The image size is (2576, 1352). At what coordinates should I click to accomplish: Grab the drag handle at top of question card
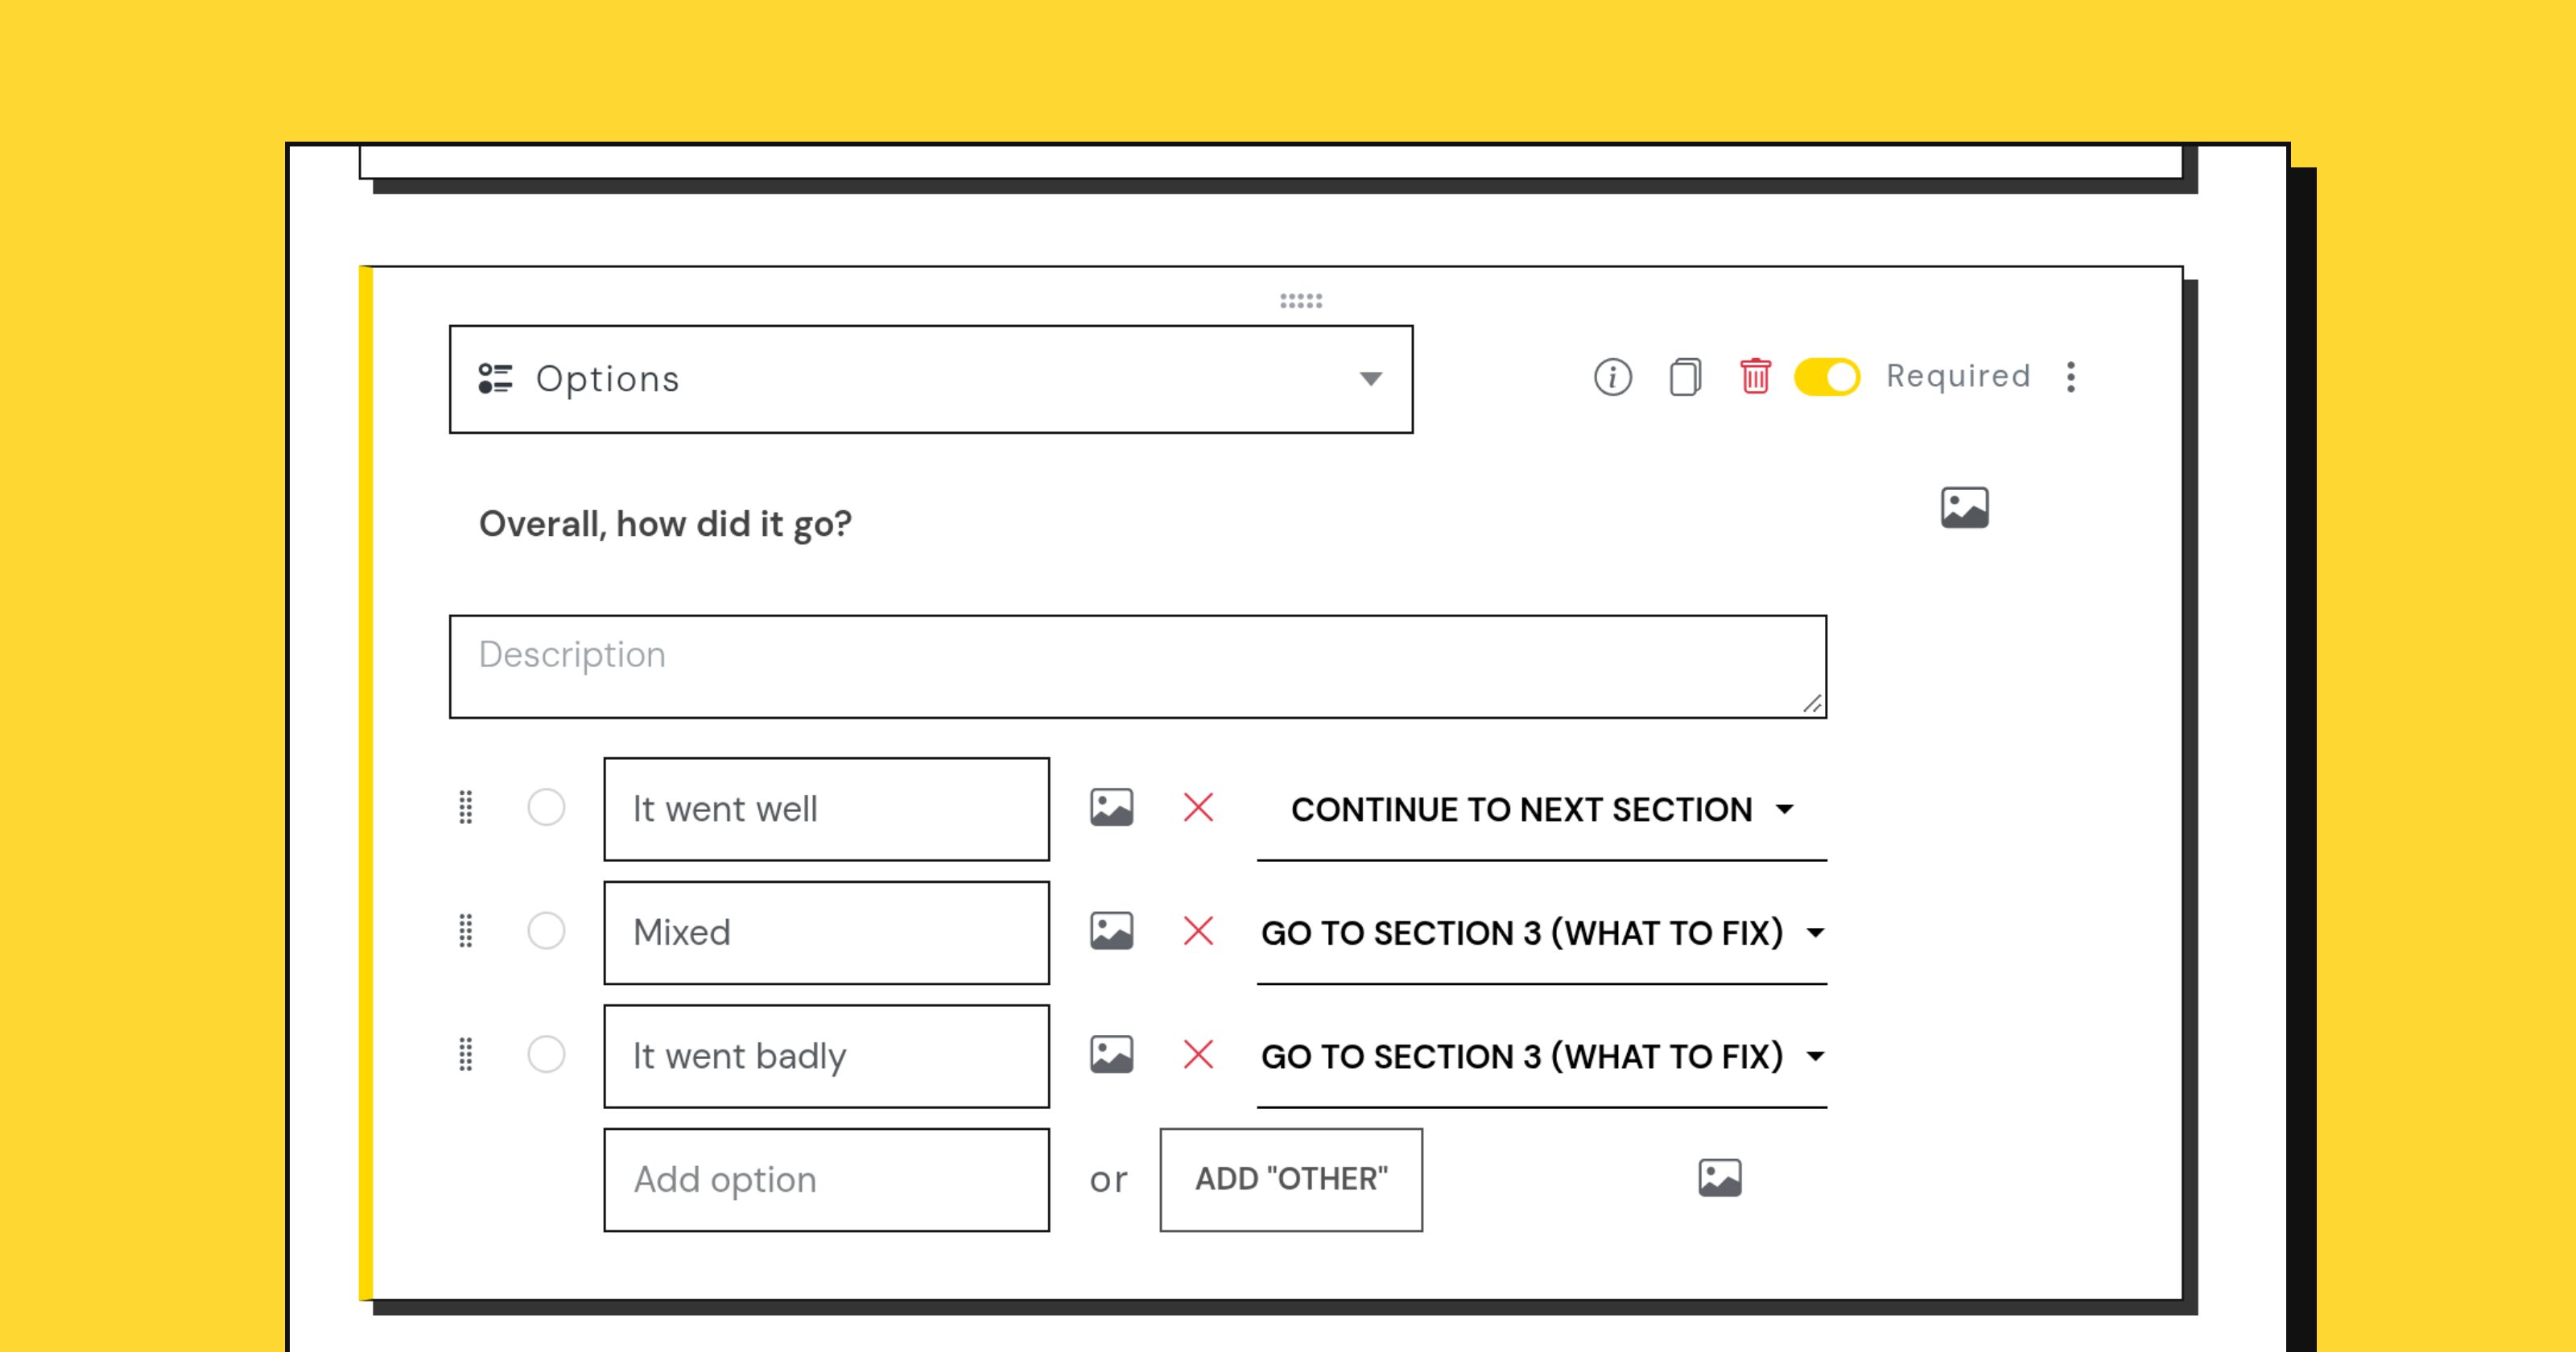click(x=1301, y=301)
